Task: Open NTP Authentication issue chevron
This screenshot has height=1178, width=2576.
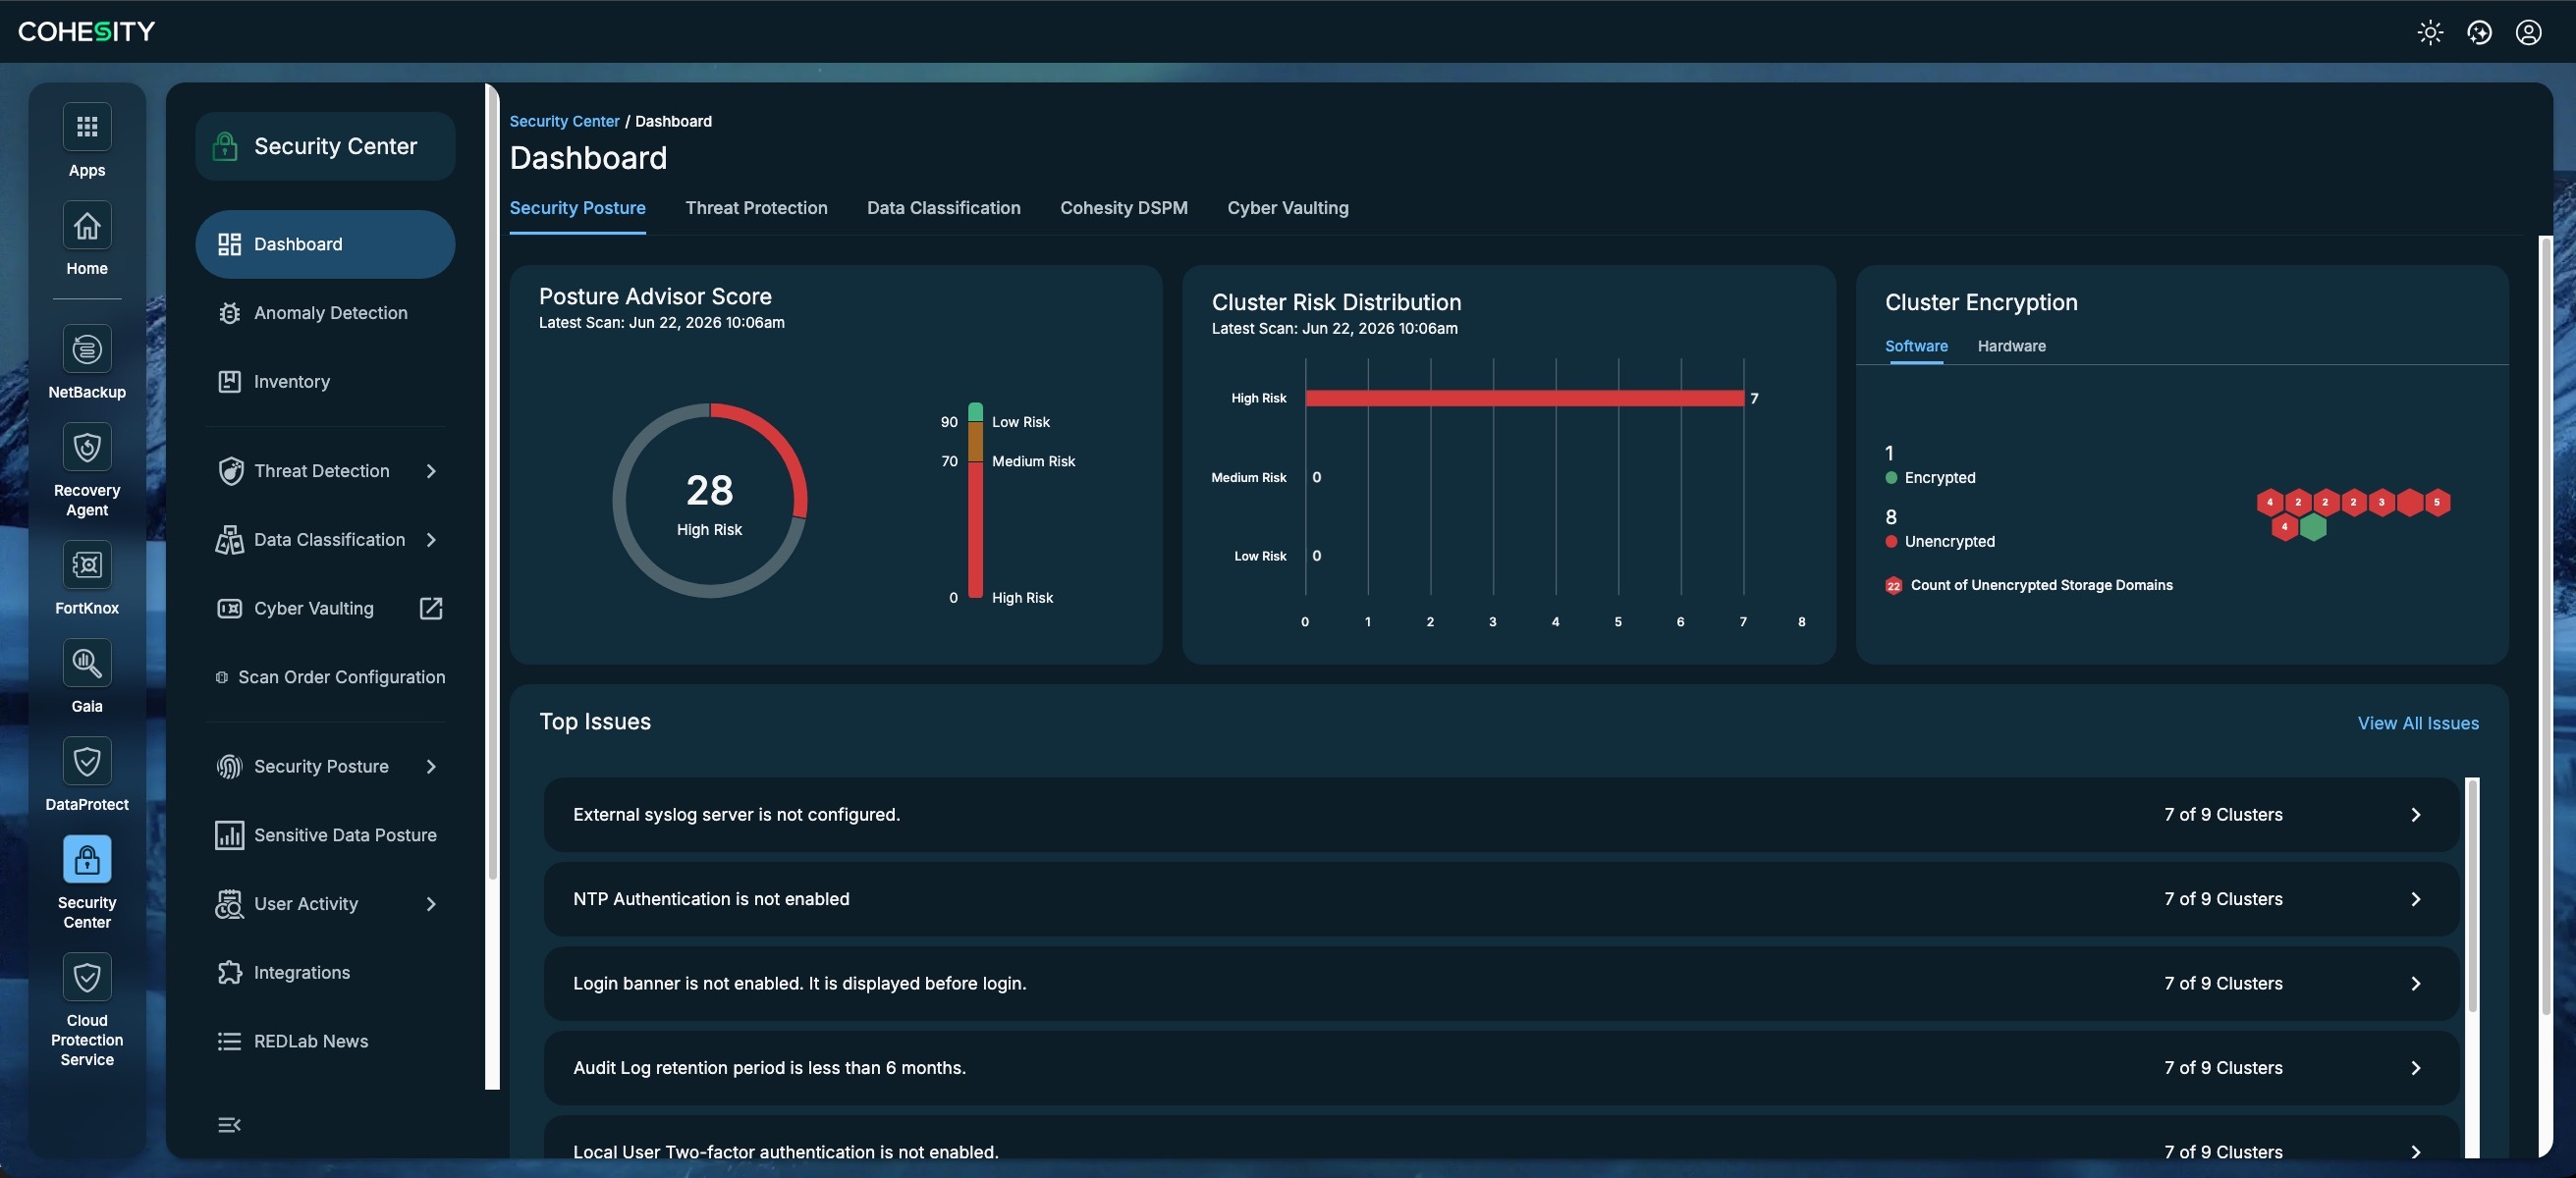Action: click(2415, 899)
